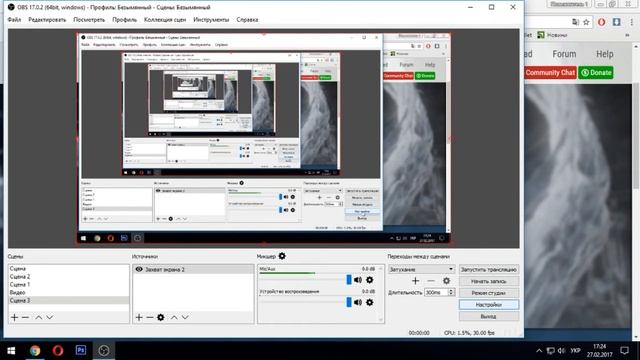640x360 pixels.
Task: Click OBS icon on the taskbar
Action: [104, 351]
